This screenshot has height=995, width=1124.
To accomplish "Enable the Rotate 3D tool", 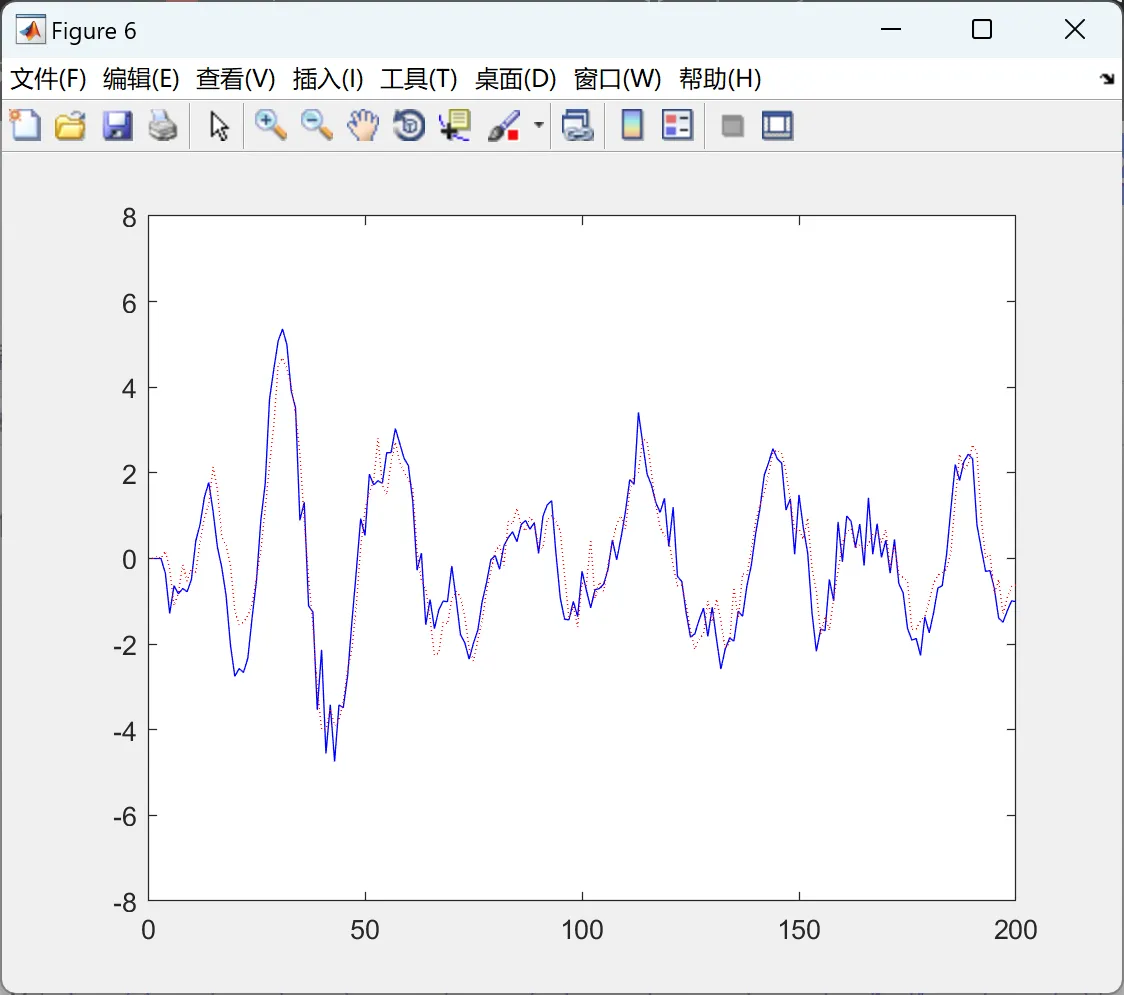I will (x=409, y=125).
